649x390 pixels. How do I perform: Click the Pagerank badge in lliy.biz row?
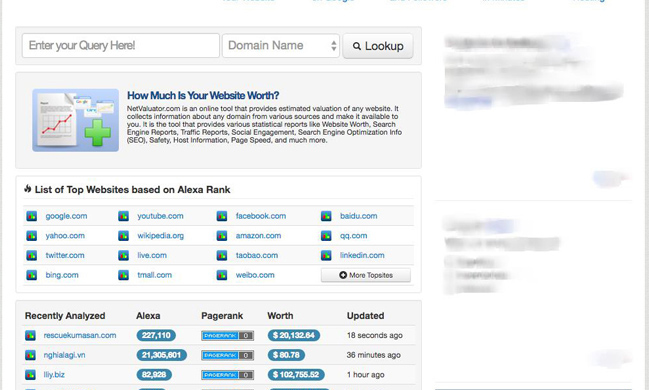pos(227,375)
